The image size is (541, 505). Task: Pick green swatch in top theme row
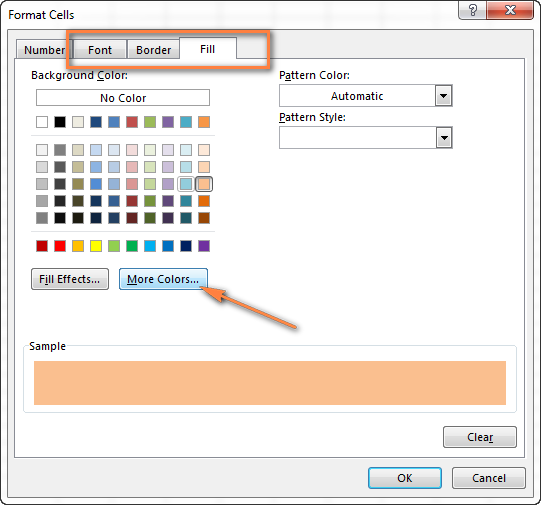click(150, 122)
